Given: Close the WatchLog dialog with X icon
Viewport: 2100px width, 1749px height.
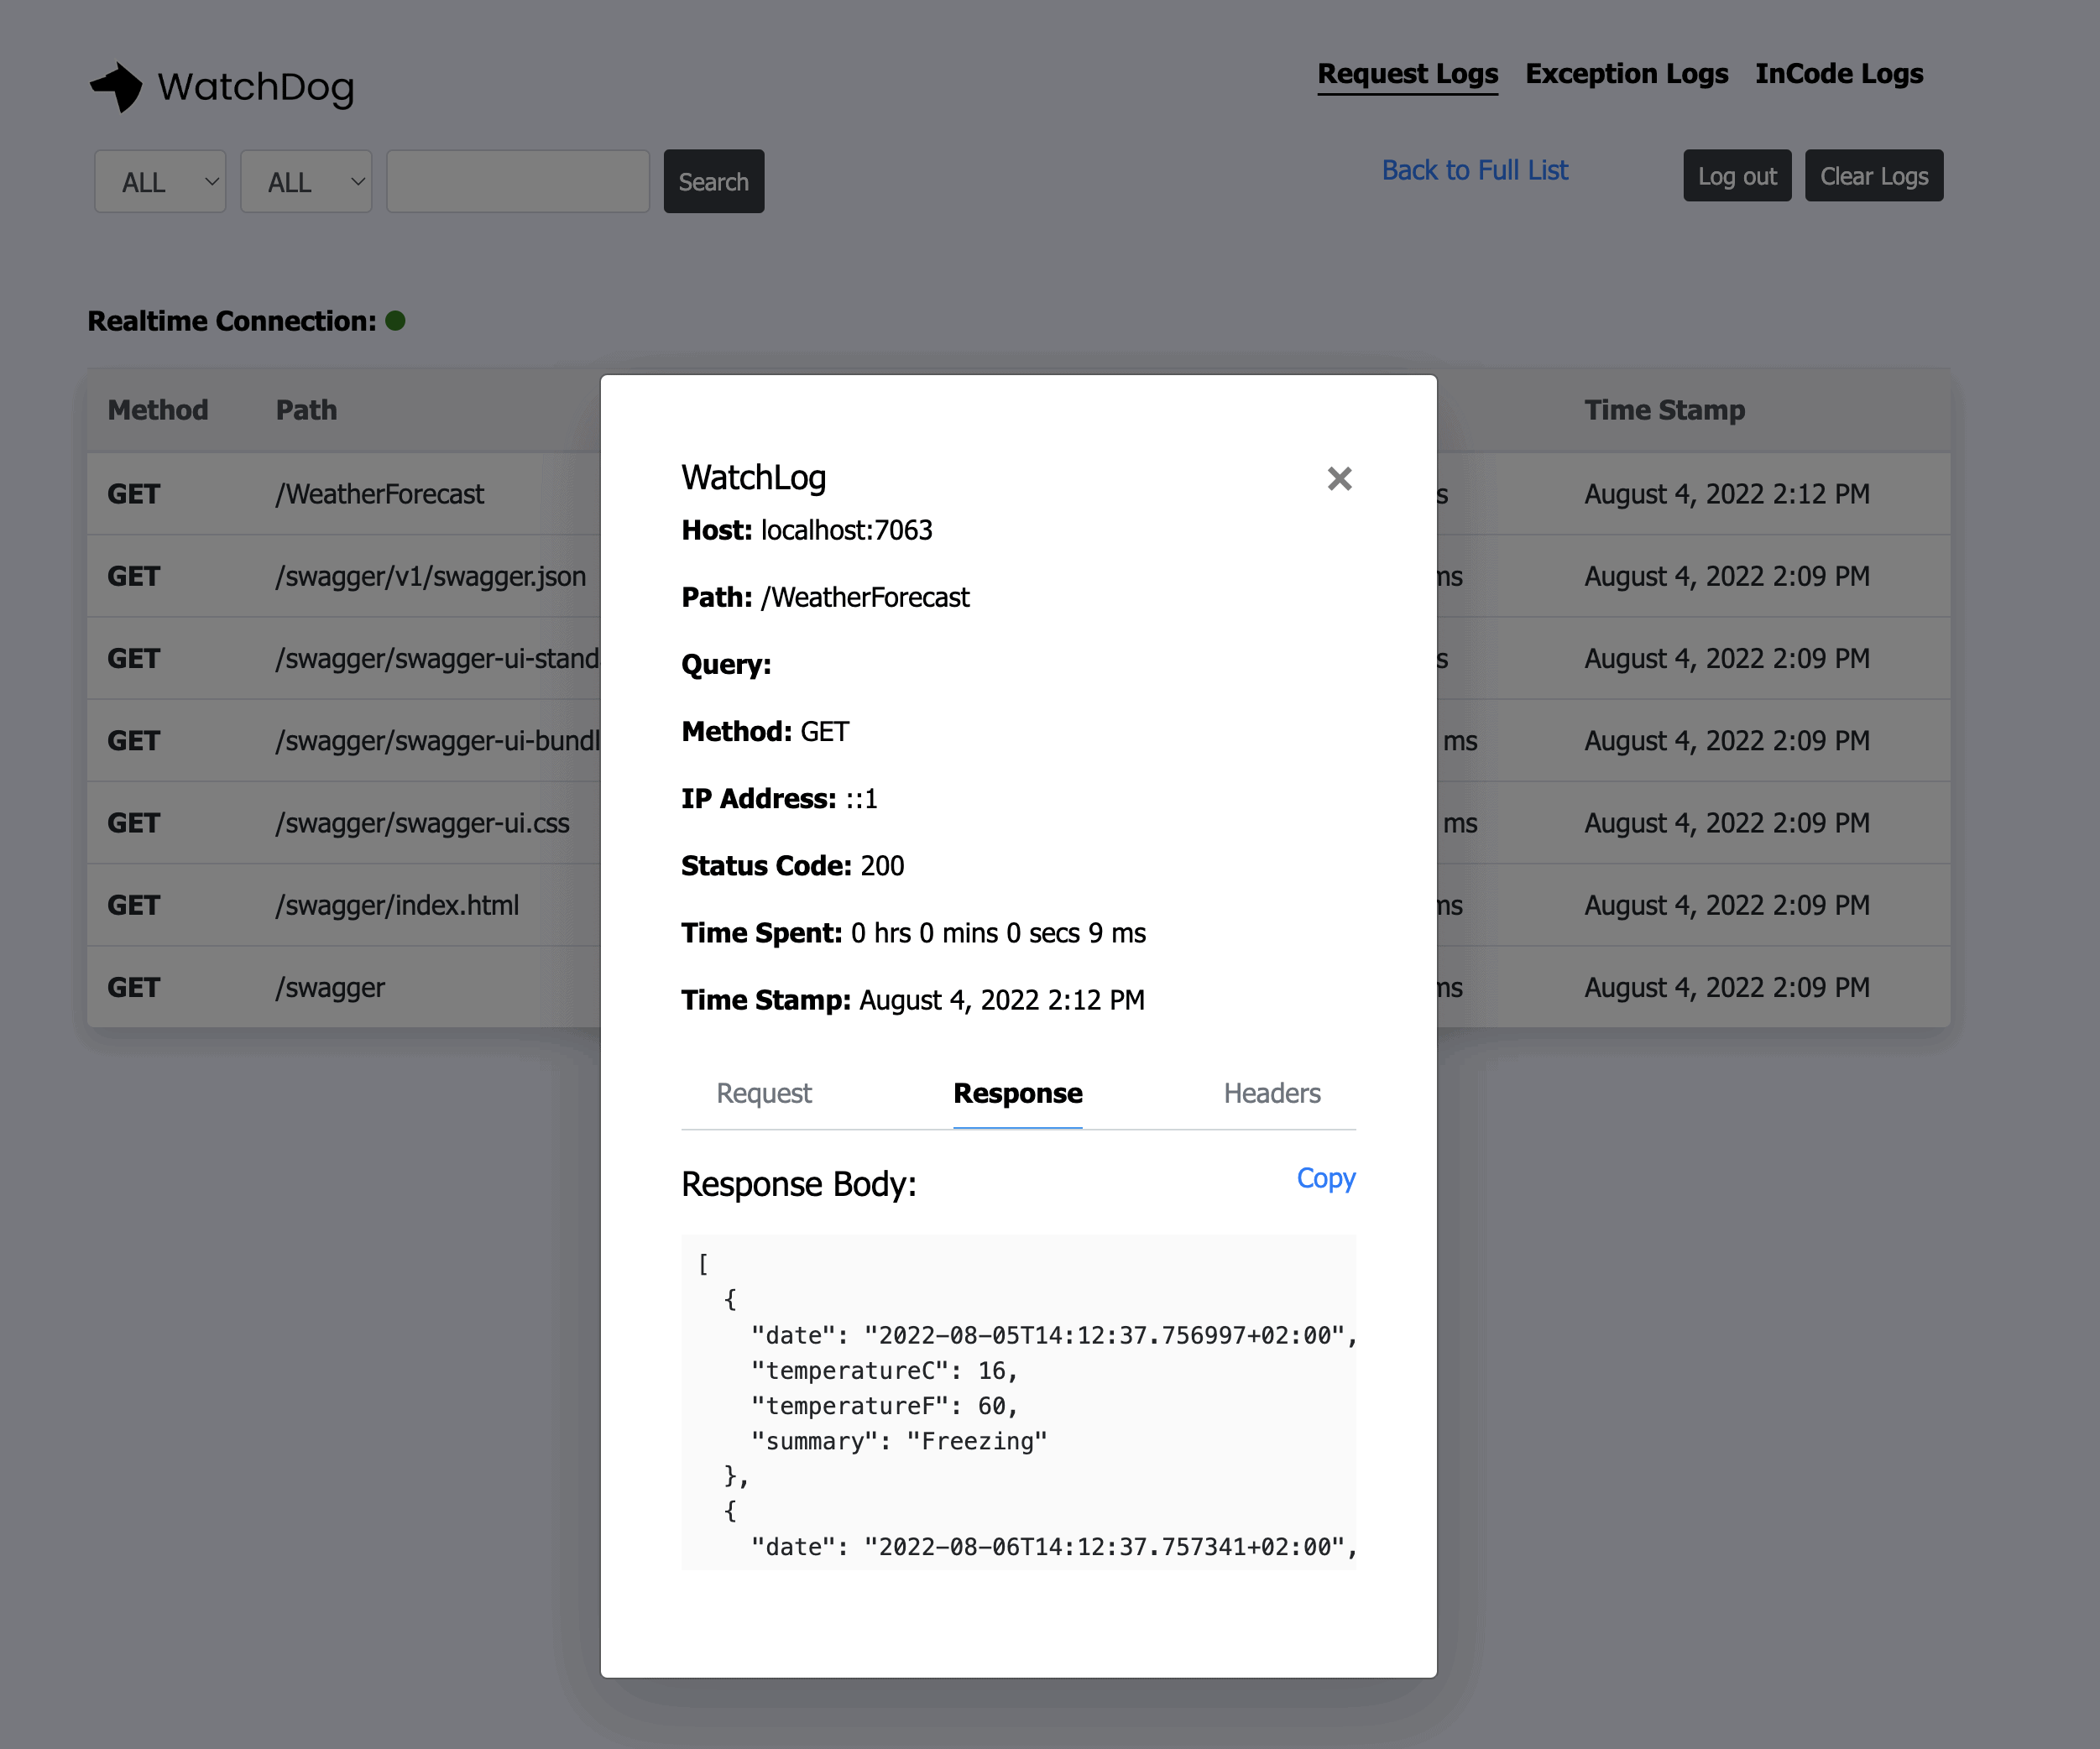Looking at the screenshot, I should pyautogui.click(x=1339, y=479).
